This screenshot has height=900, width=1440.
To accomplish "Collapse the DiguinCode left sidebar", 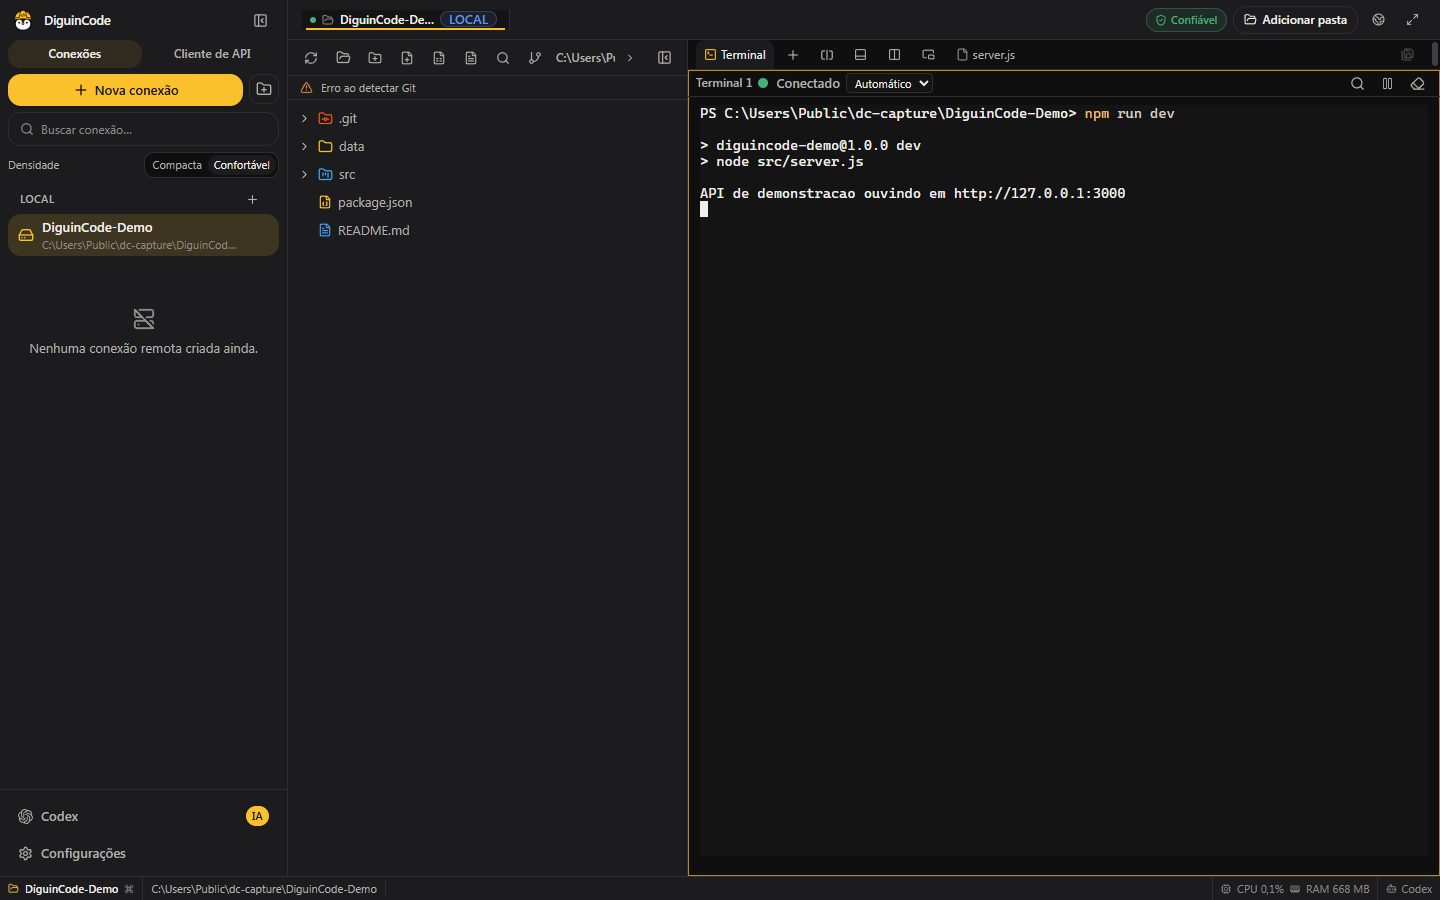I will click(260, 20).
